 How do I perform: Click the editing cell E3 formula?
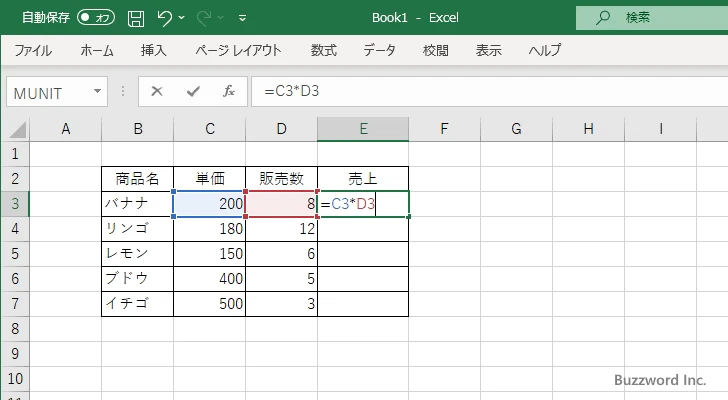tap(363, 204)
